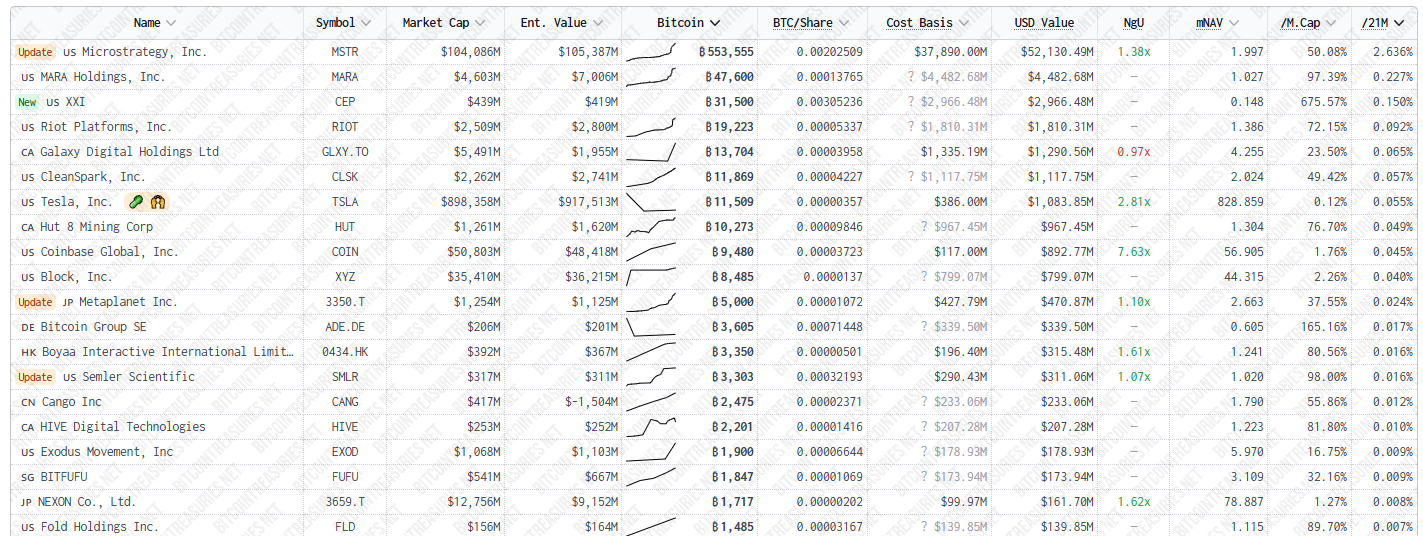Open the Fold Holdings Inc. link
Viewport: 1423px width, 536px height.
99,527
